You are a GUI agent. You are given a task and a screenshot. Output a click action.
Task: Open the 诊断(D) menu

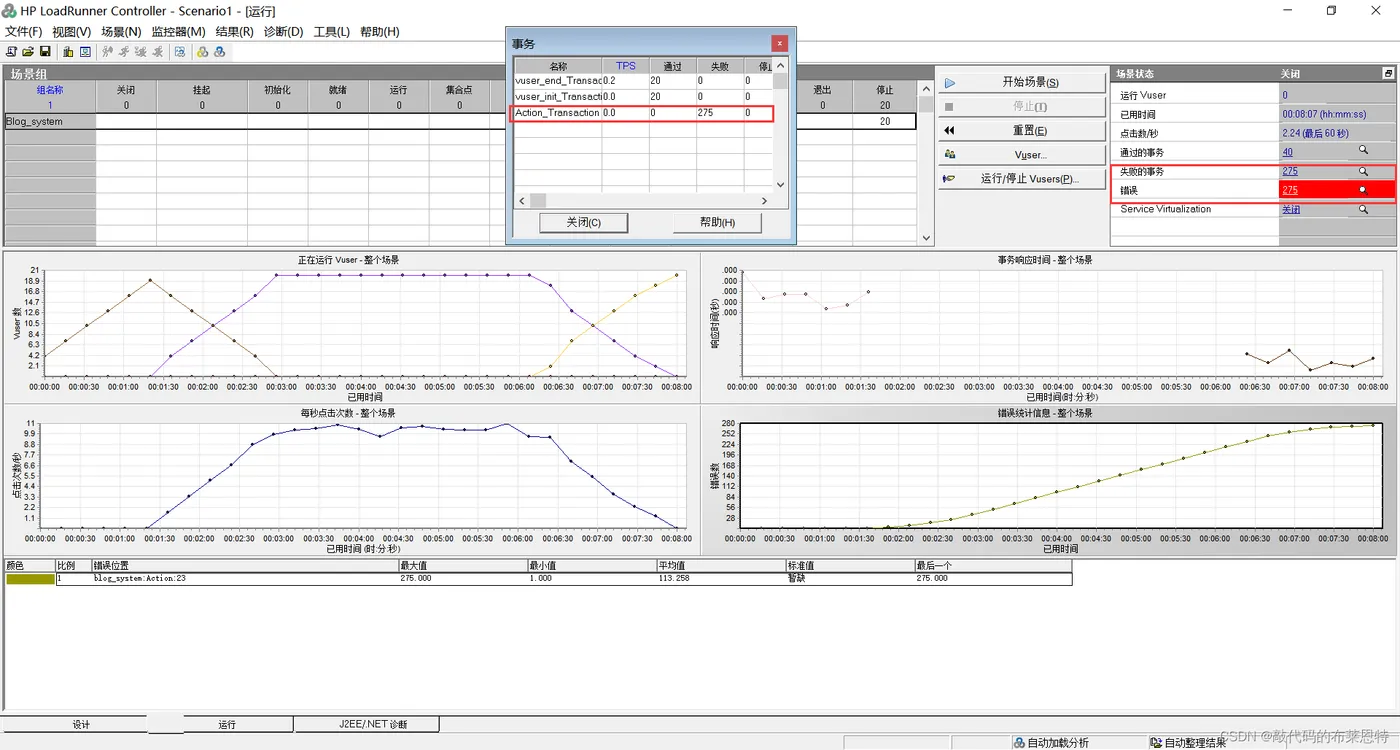(x=284, y=31)
